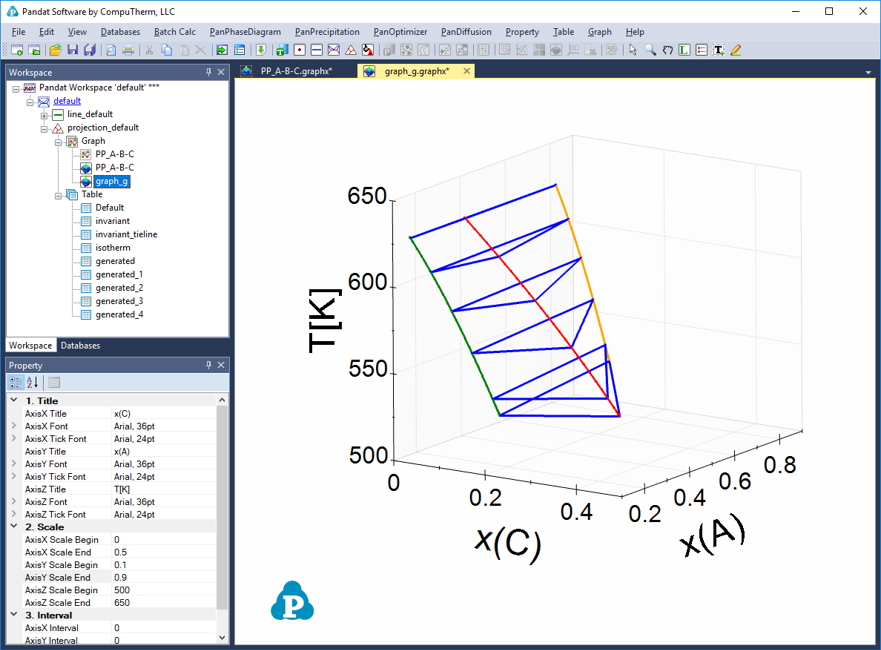Toggle pin on Workspace panel
The image size is (881, 650).
click(209, 72)
